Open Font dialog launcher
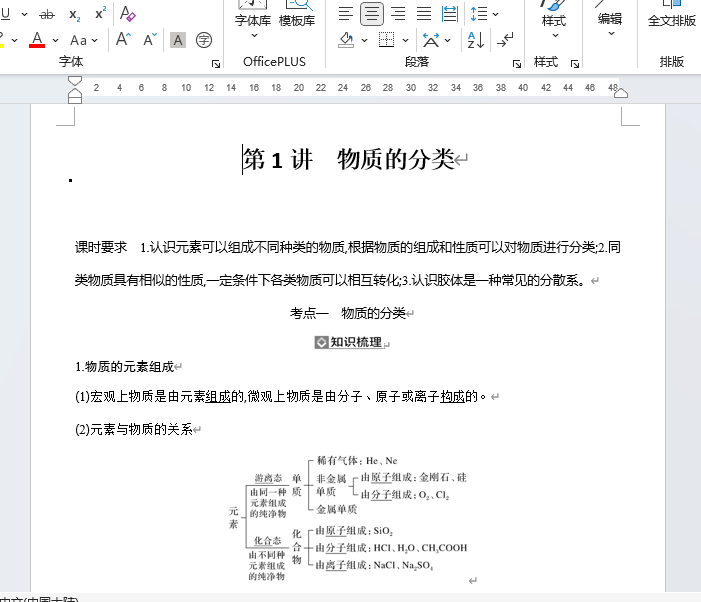701x602 pixels. [216, 64]
